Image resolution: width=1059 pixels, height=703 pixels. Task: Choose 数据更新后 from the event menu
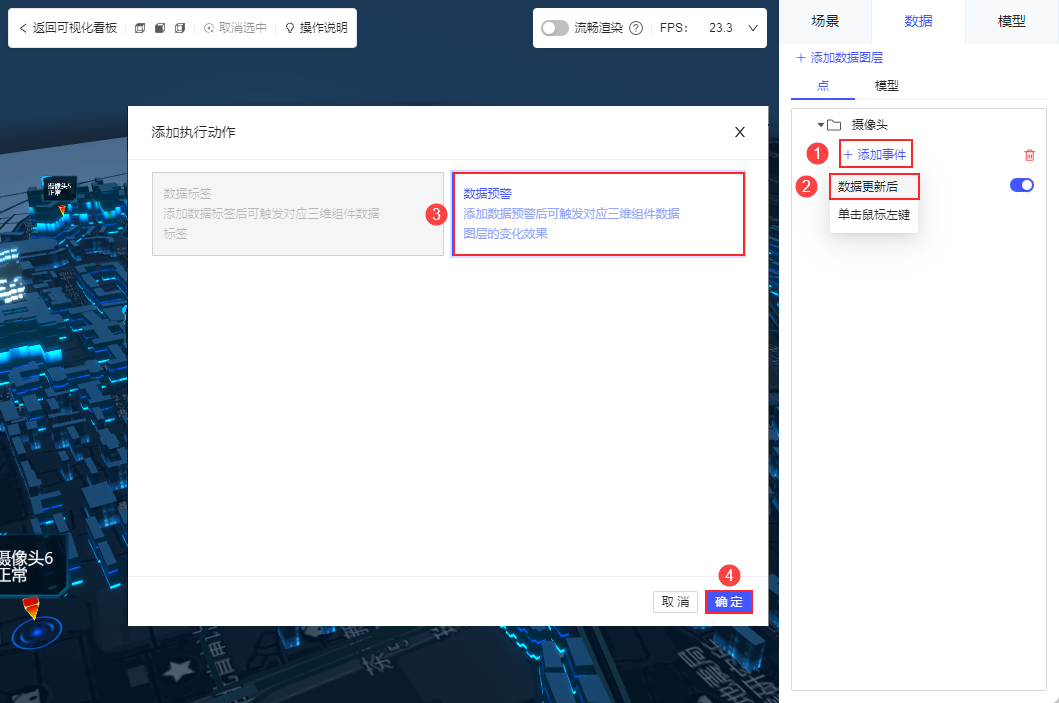coord(874,186)
